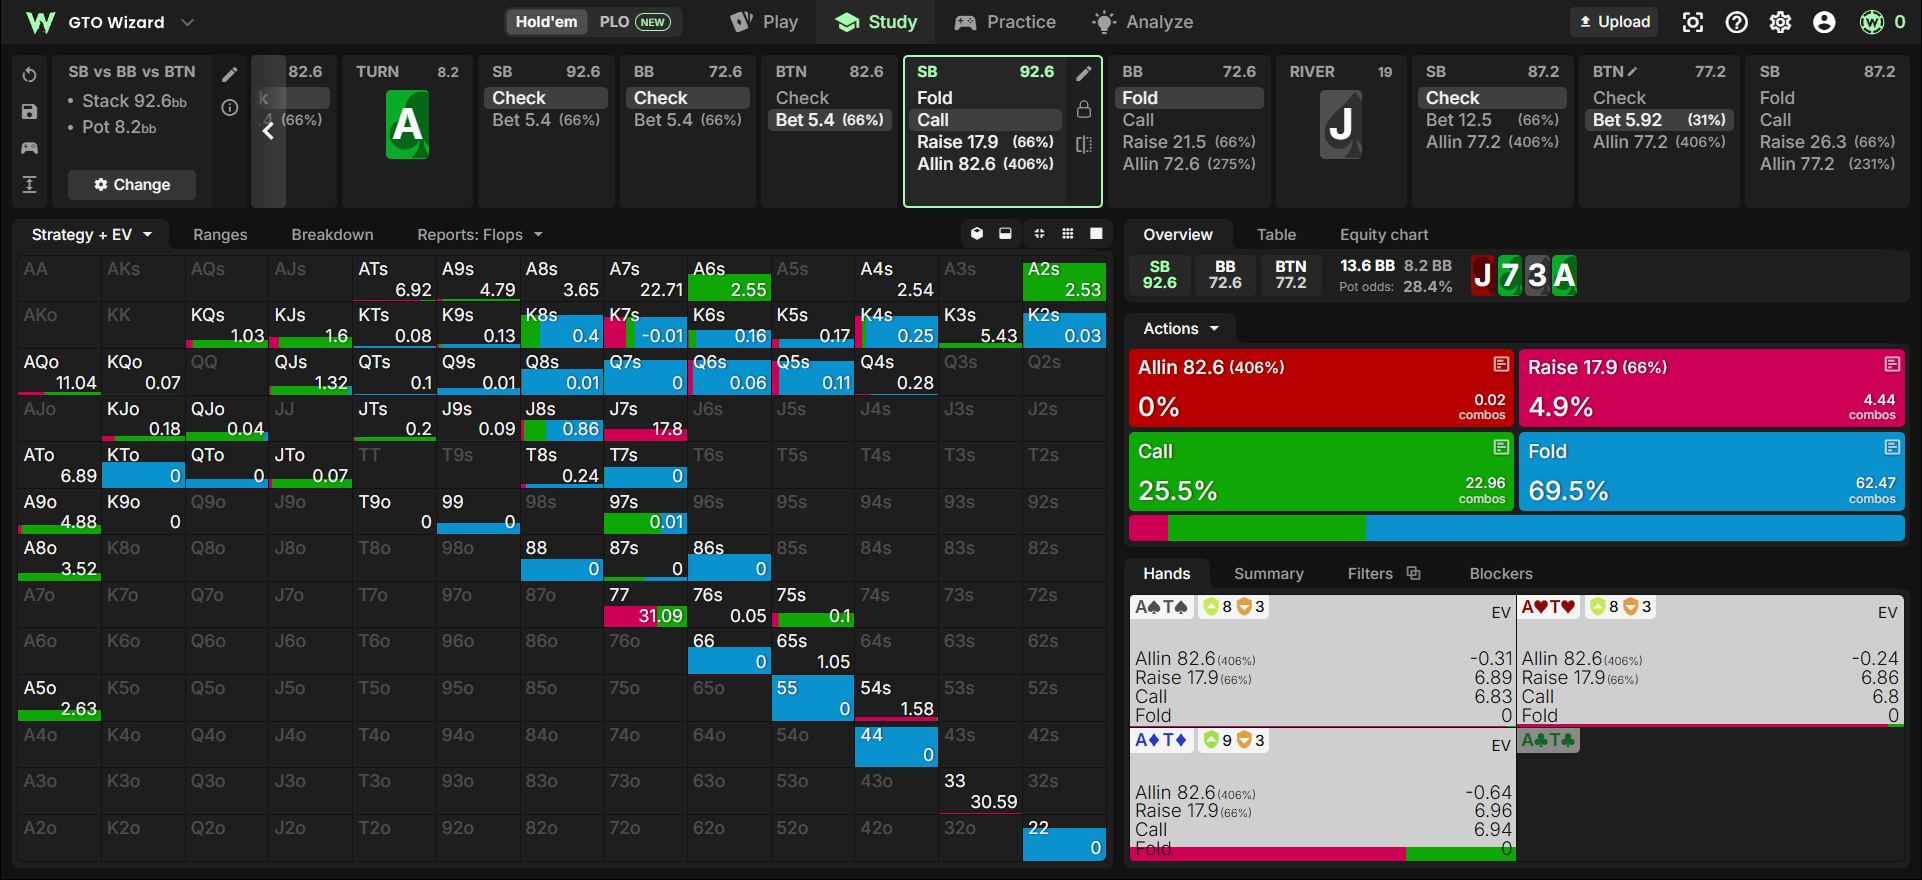This screenshot has width=1922, height=880.
Task: Open the Strategy + EV dropdown
Action: (x=92, y=234)
